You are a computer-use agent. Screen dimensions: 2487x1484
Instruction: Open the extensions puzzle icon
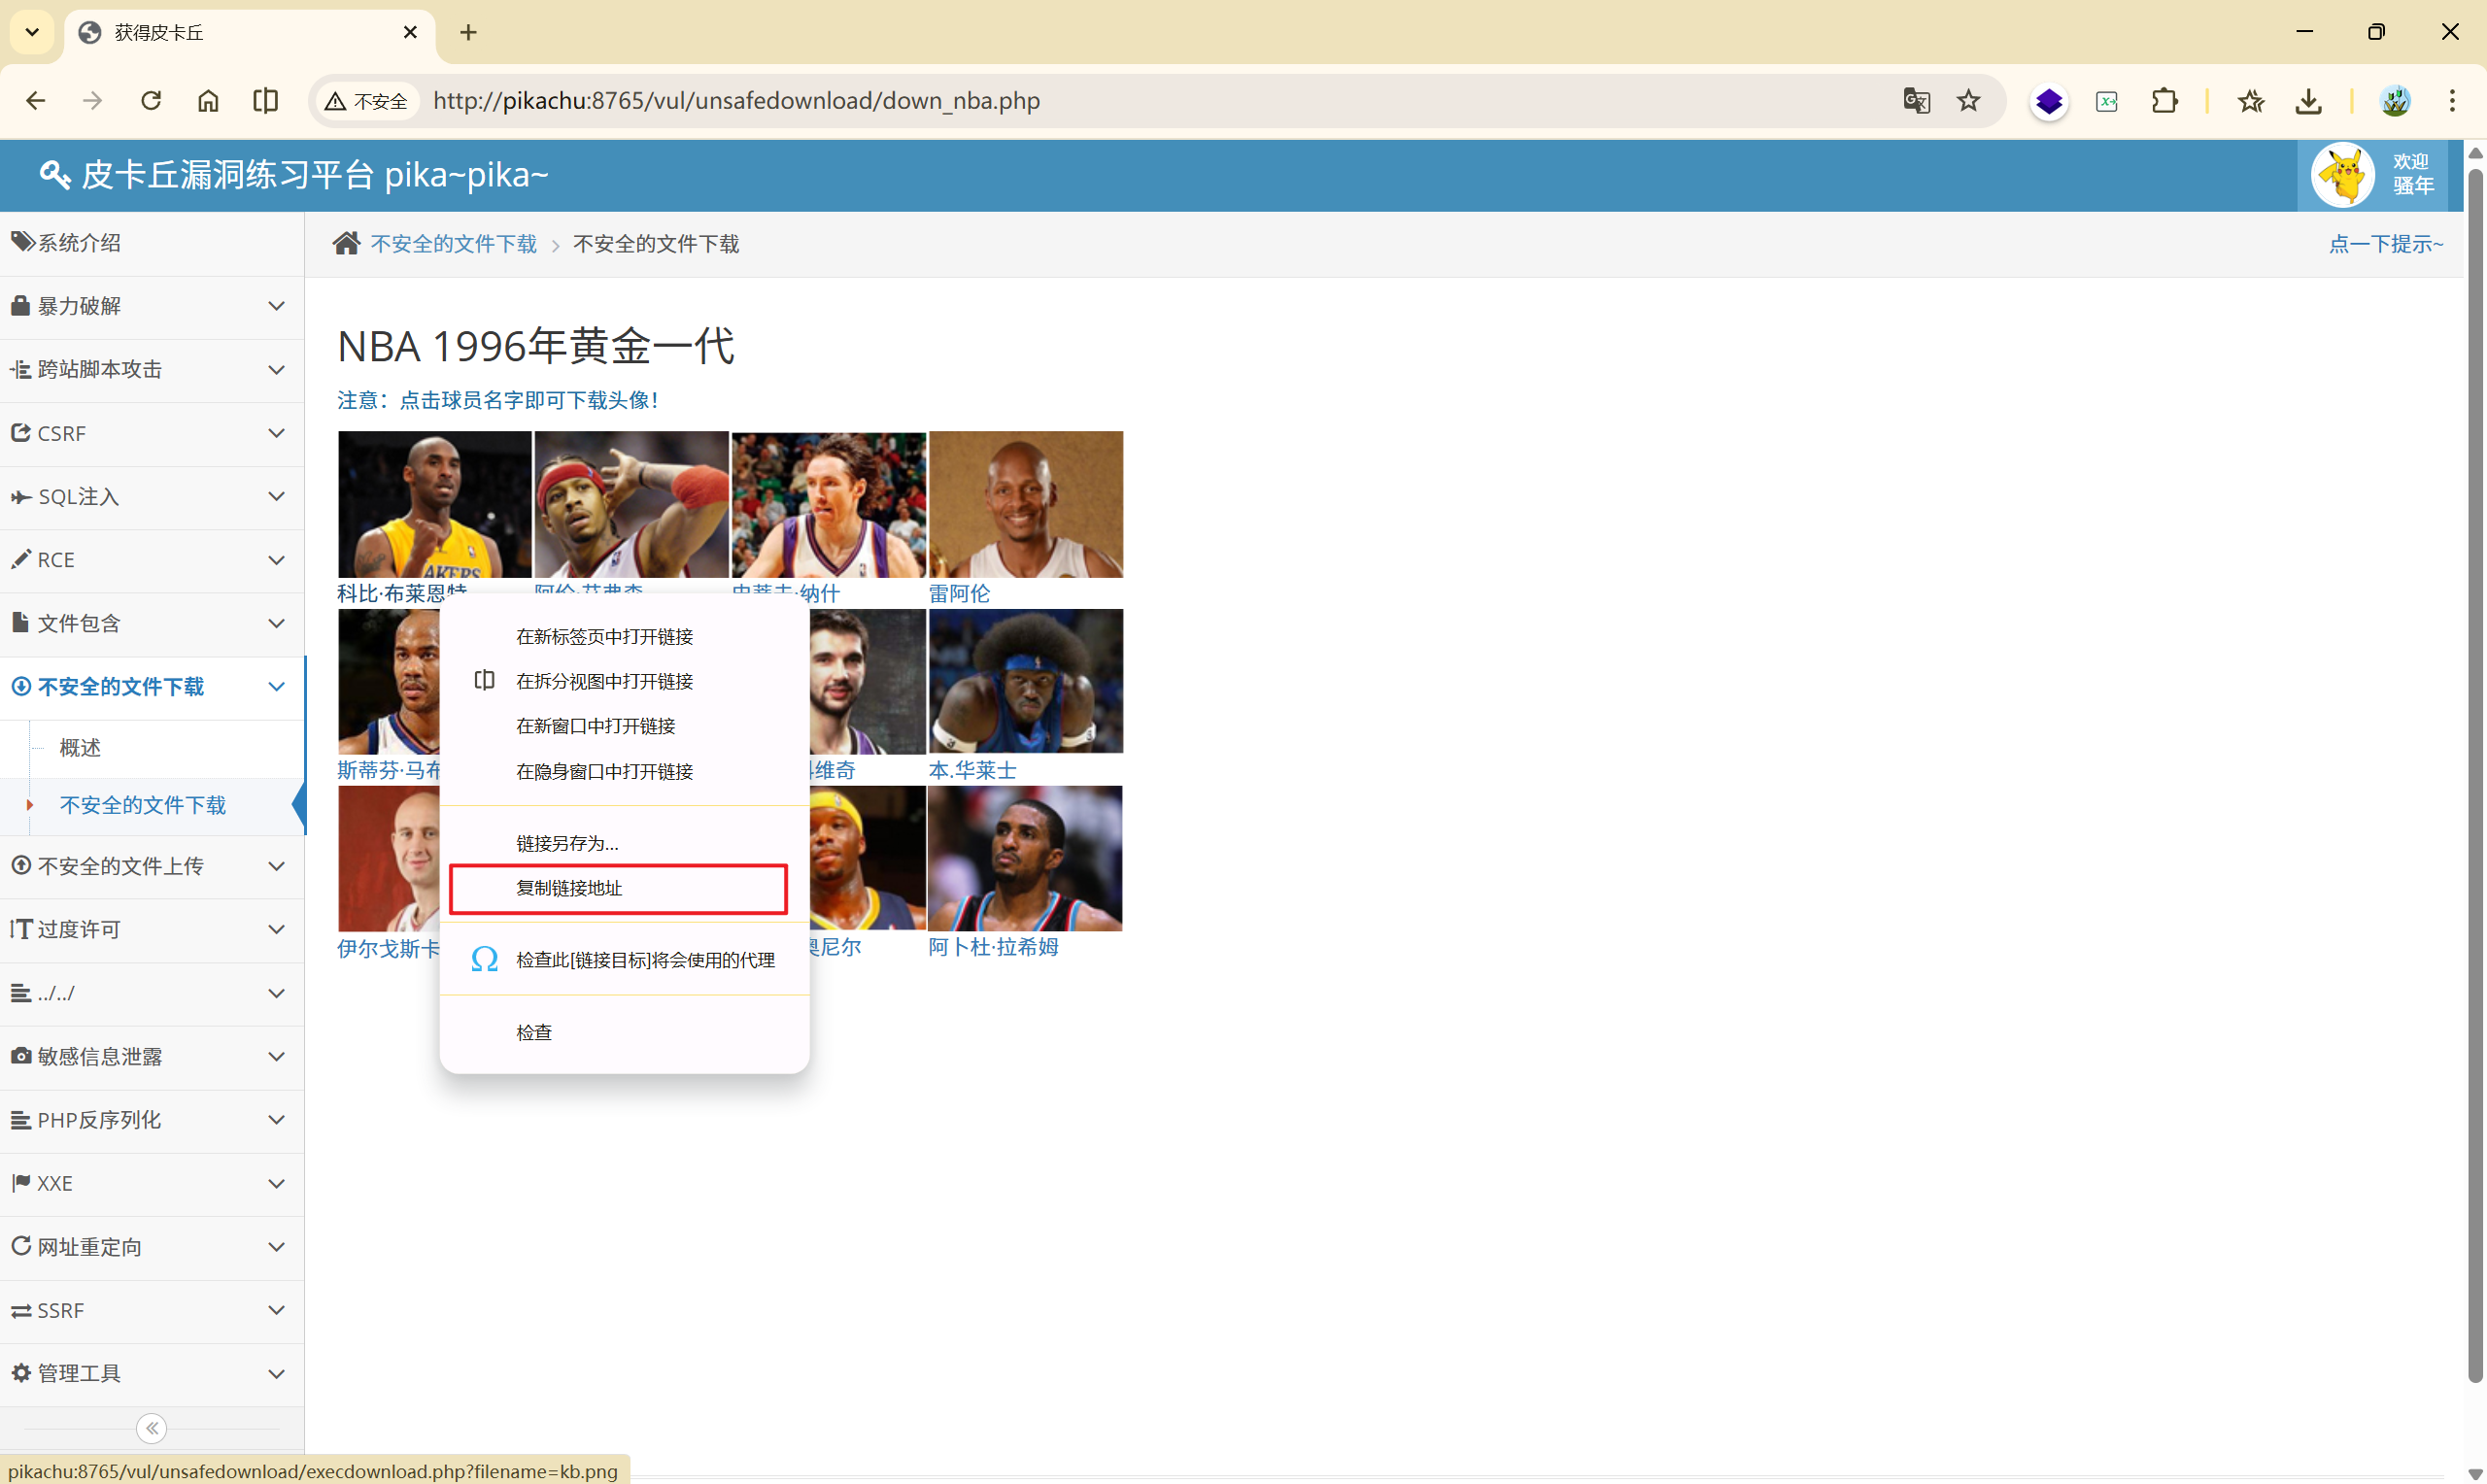(x=2164, y=101)
